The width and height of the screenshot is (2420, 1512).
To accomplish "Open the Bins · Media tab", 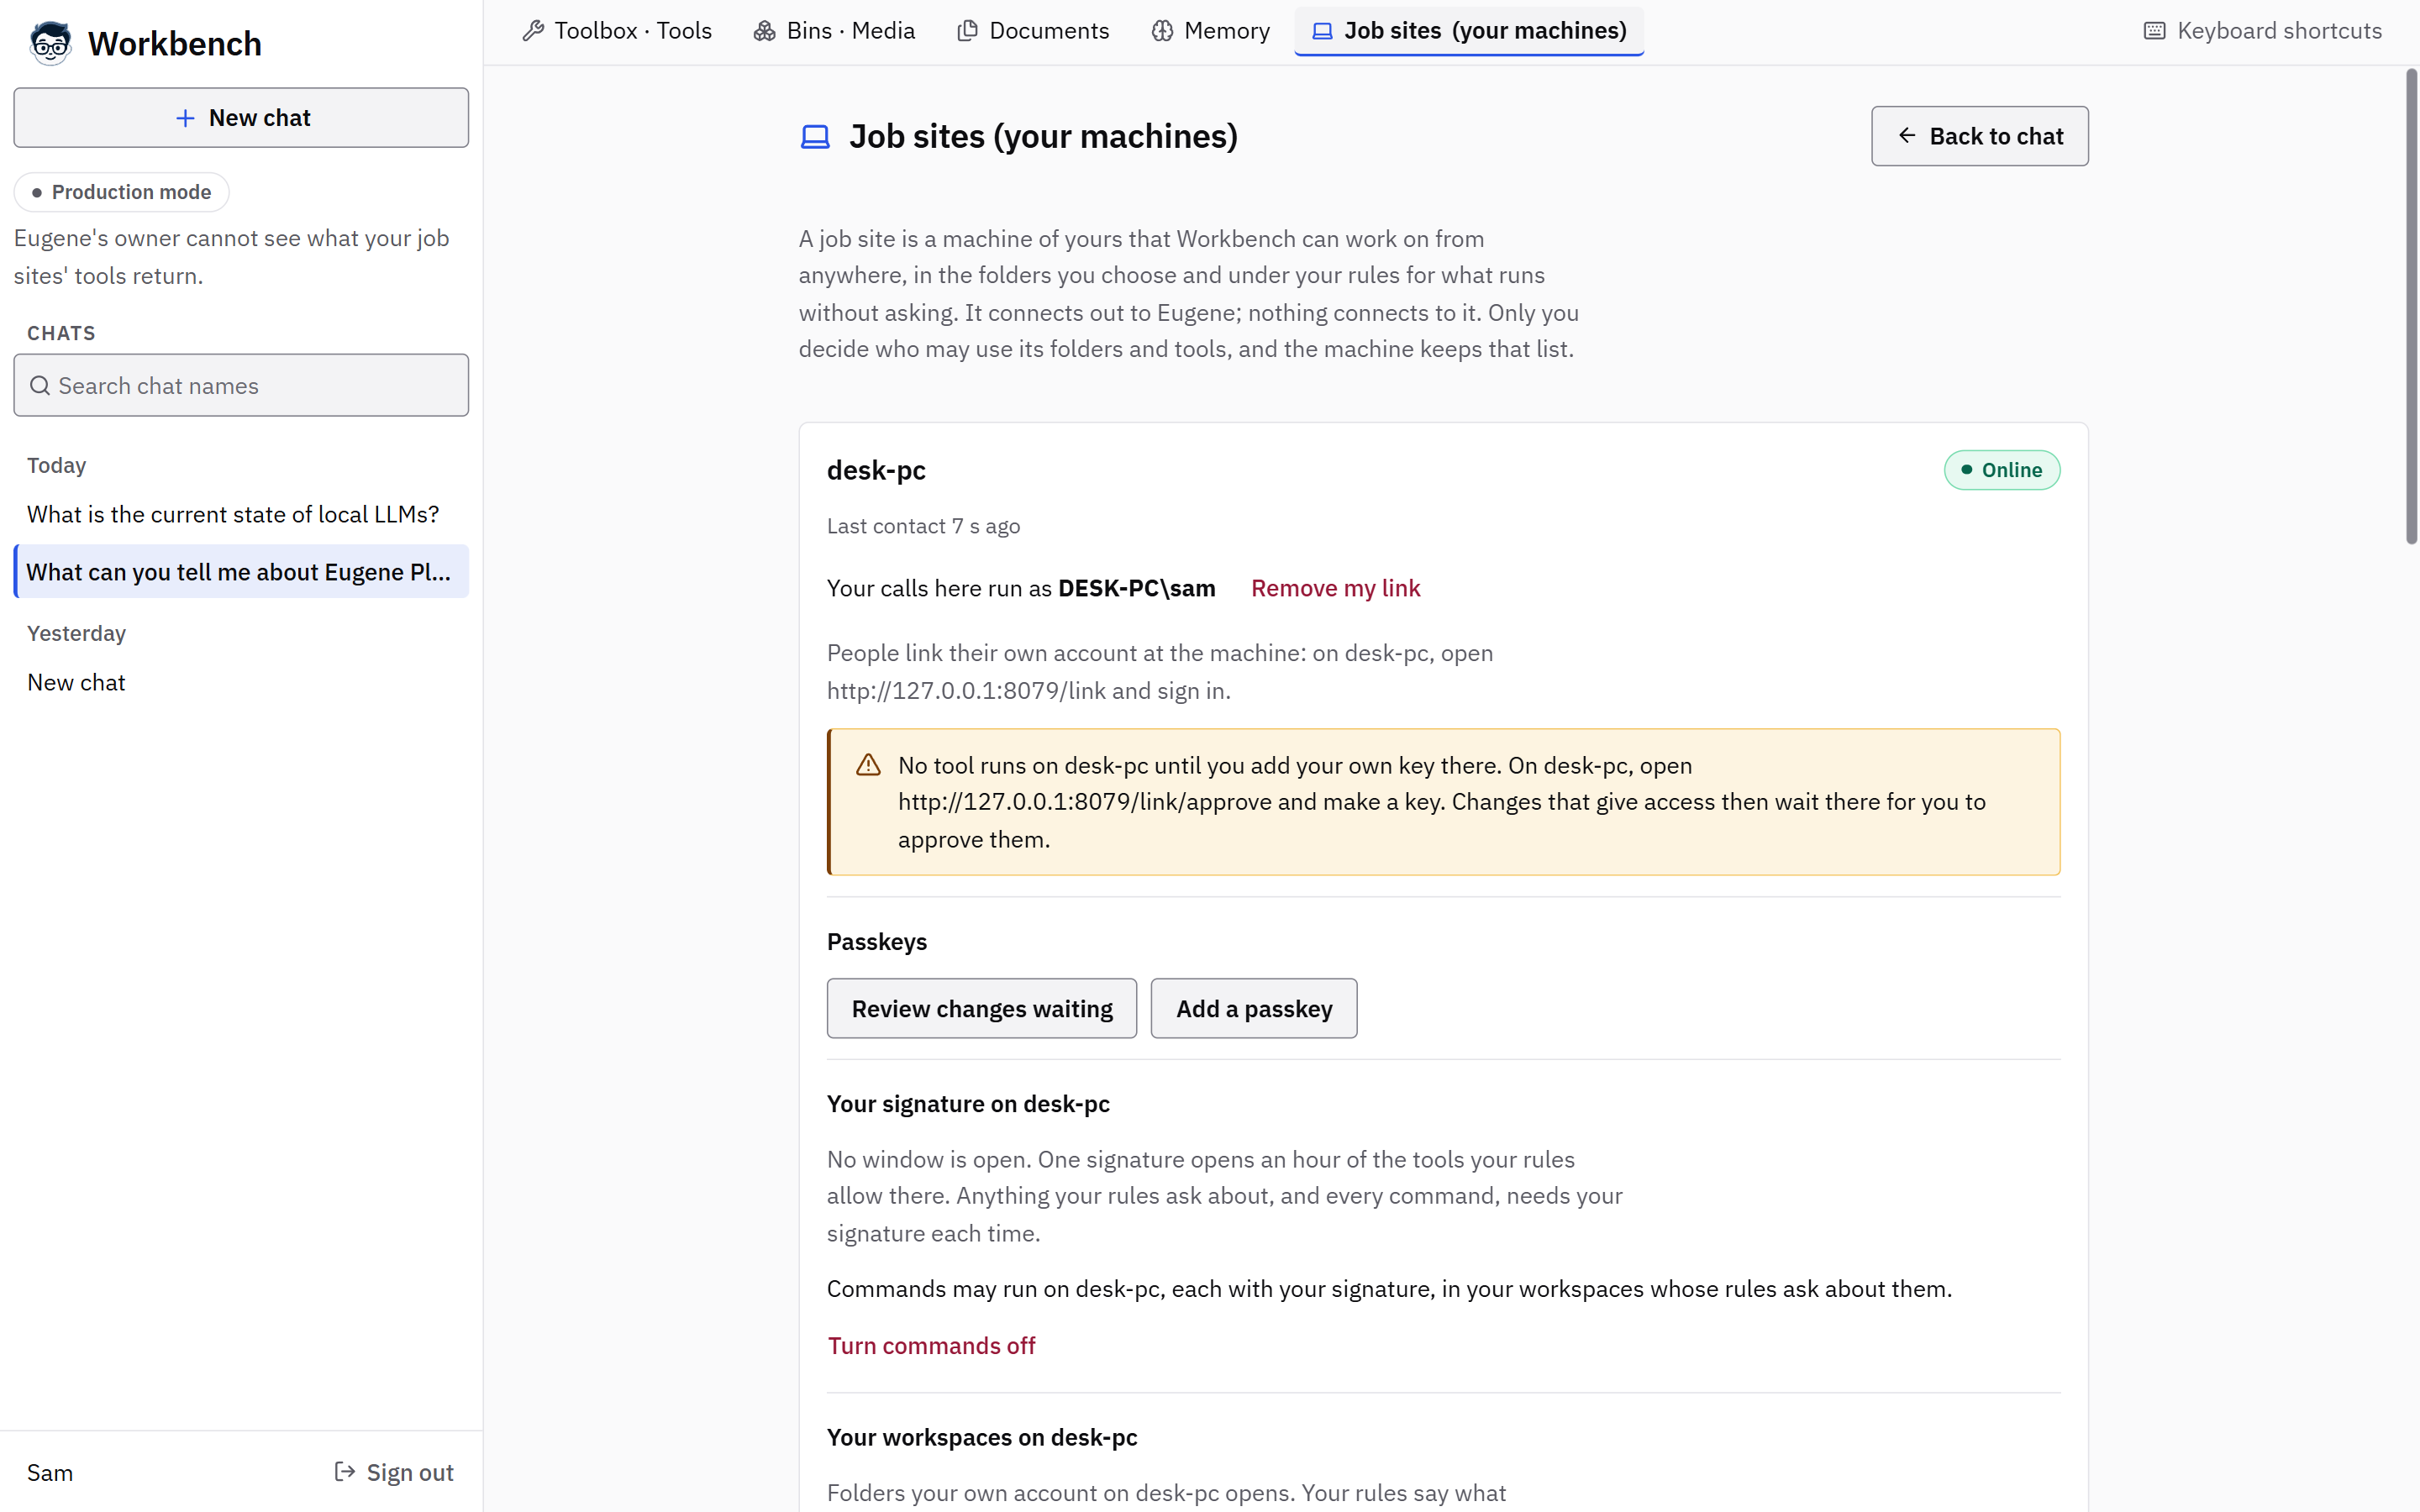I will [x=834, y=31].
